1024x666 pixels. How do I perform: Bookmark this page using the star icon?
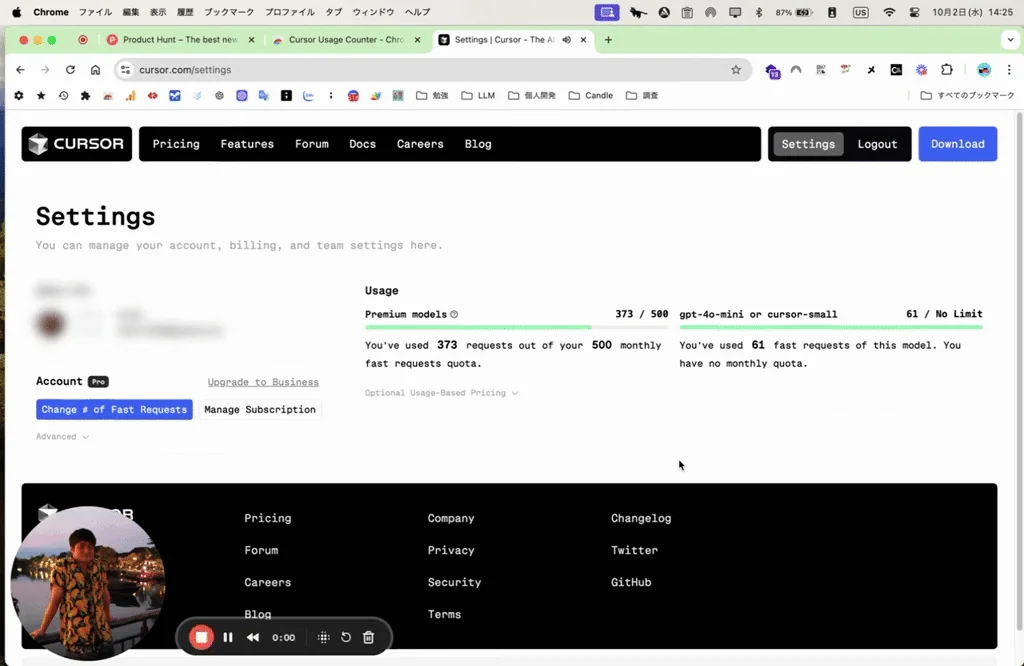(736, 69)
